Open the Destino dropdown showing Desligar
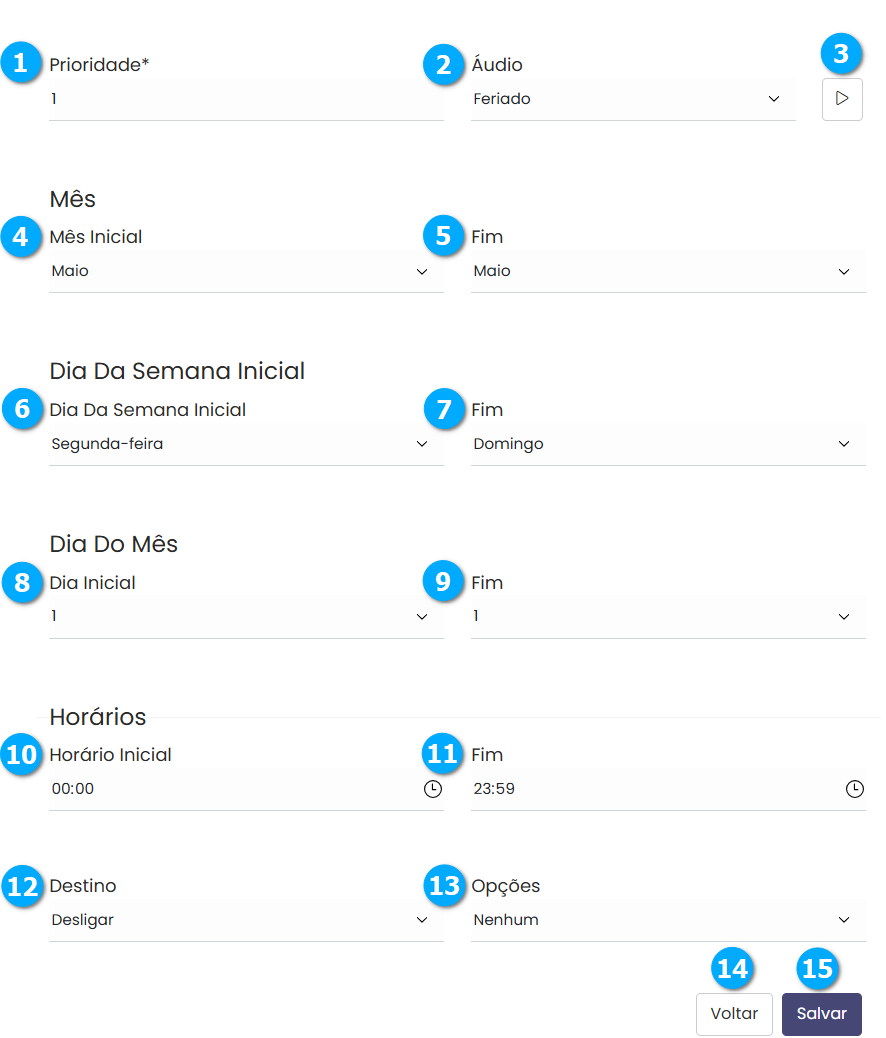 (x=245, y=921)
